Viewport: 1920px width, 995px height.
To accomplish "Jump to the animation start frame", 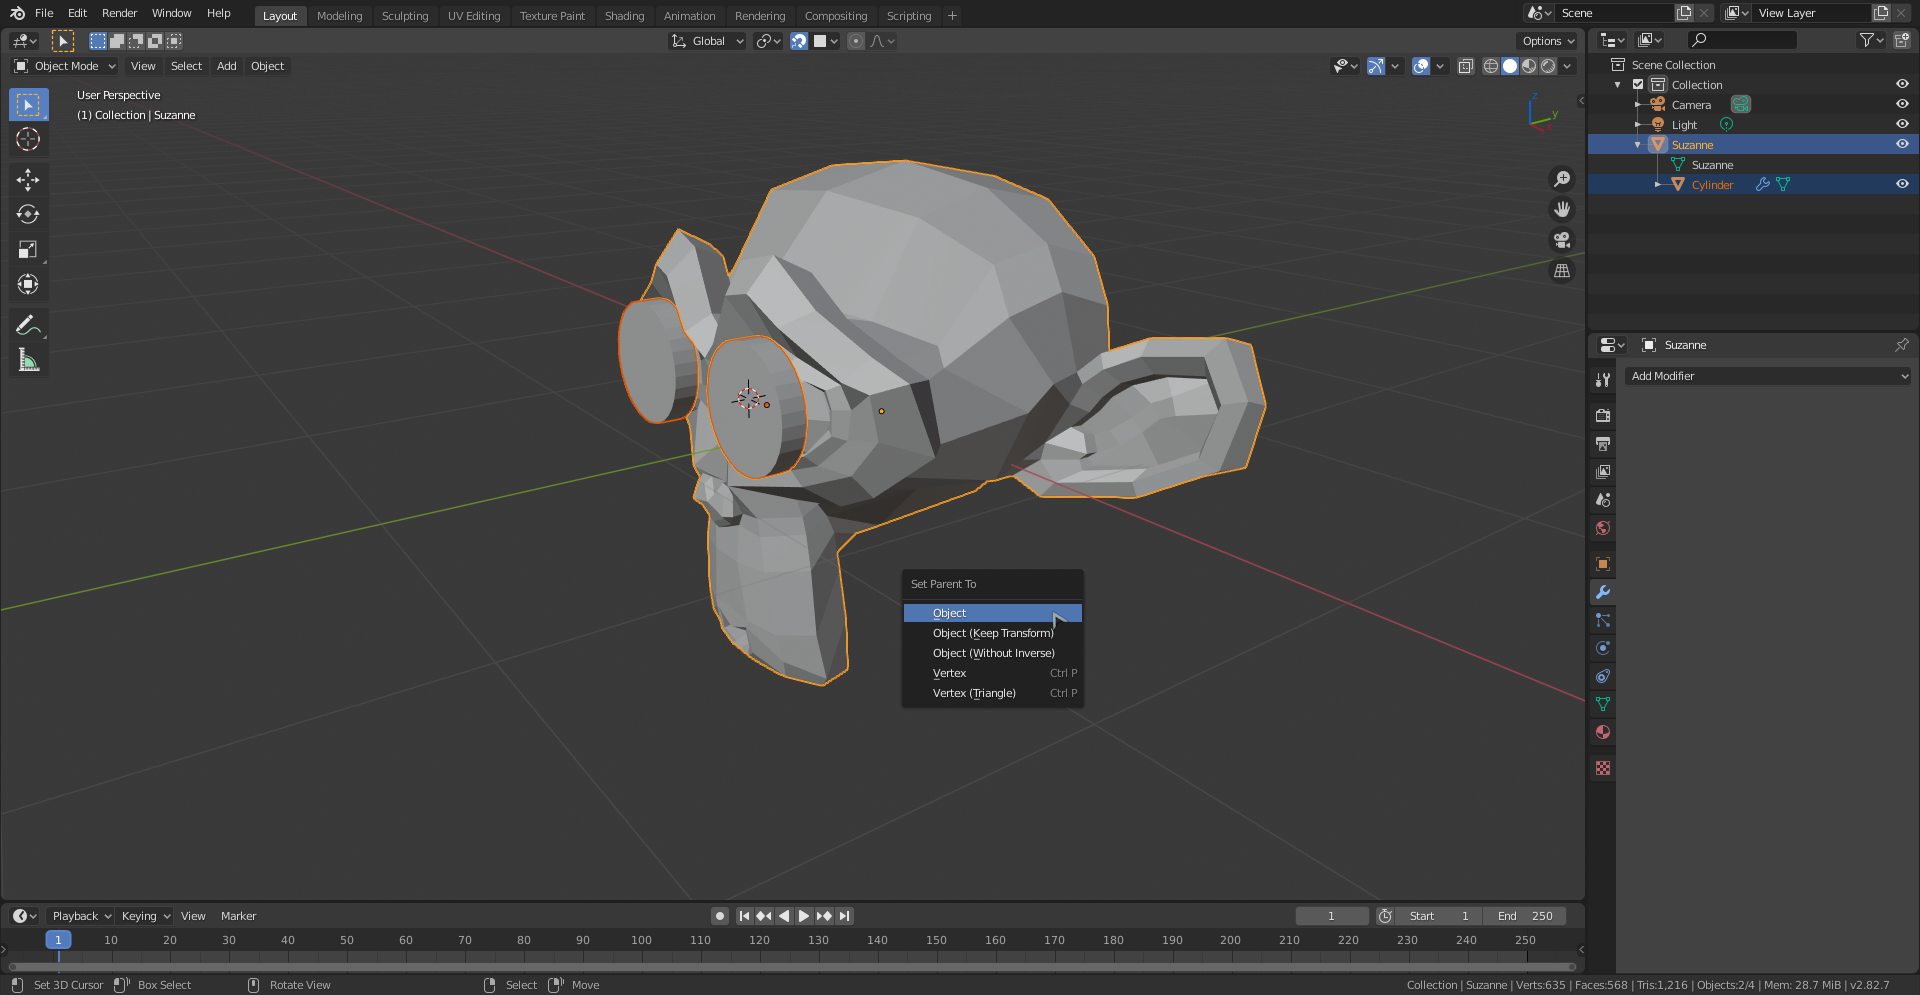I will 744,916.
